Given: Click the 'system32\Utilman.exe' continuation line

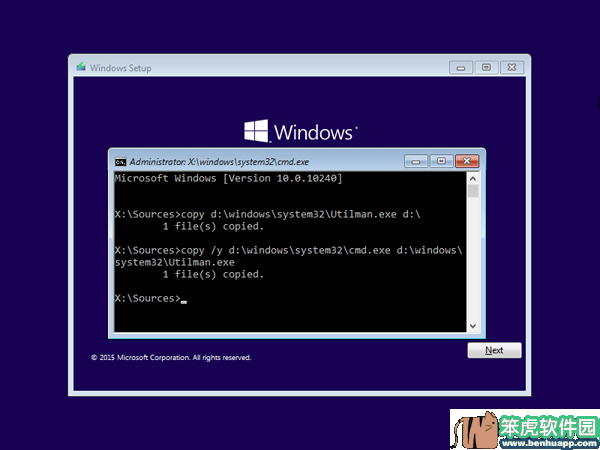Looking at the screenshot, I should (x=174, y=262).
